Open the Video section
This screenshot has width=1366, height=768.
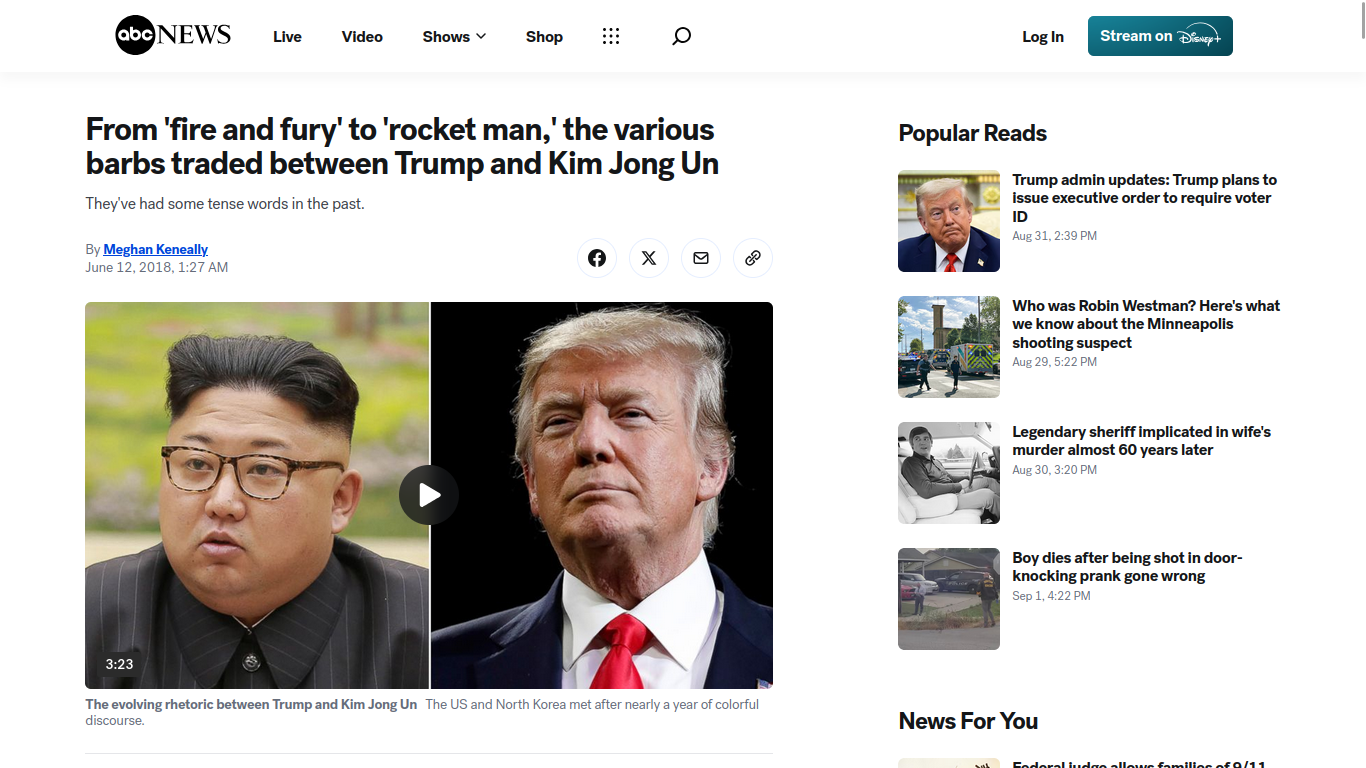pos(362,36)
